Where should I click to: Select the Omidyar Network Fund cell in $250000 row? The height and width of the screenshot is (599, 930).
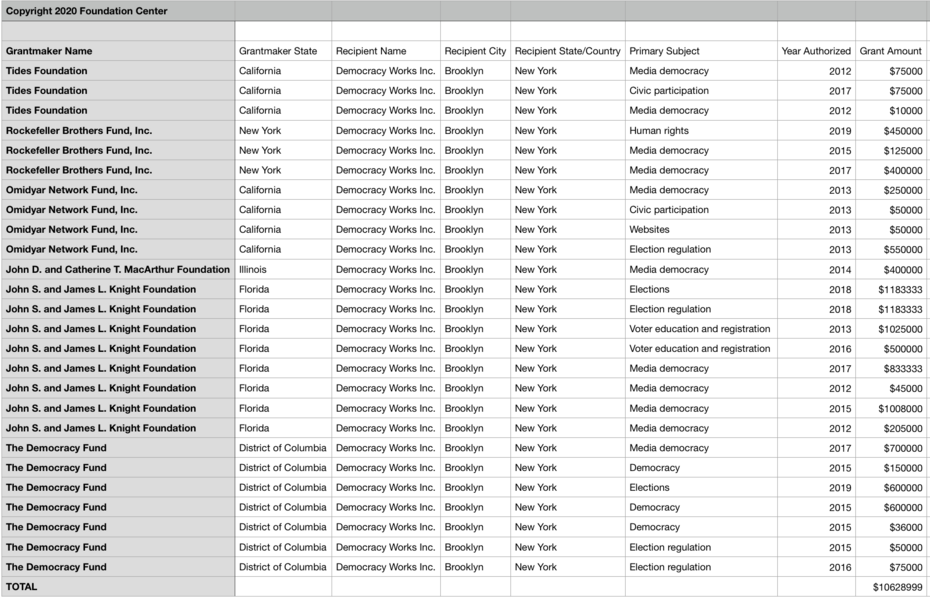point(117,190)
